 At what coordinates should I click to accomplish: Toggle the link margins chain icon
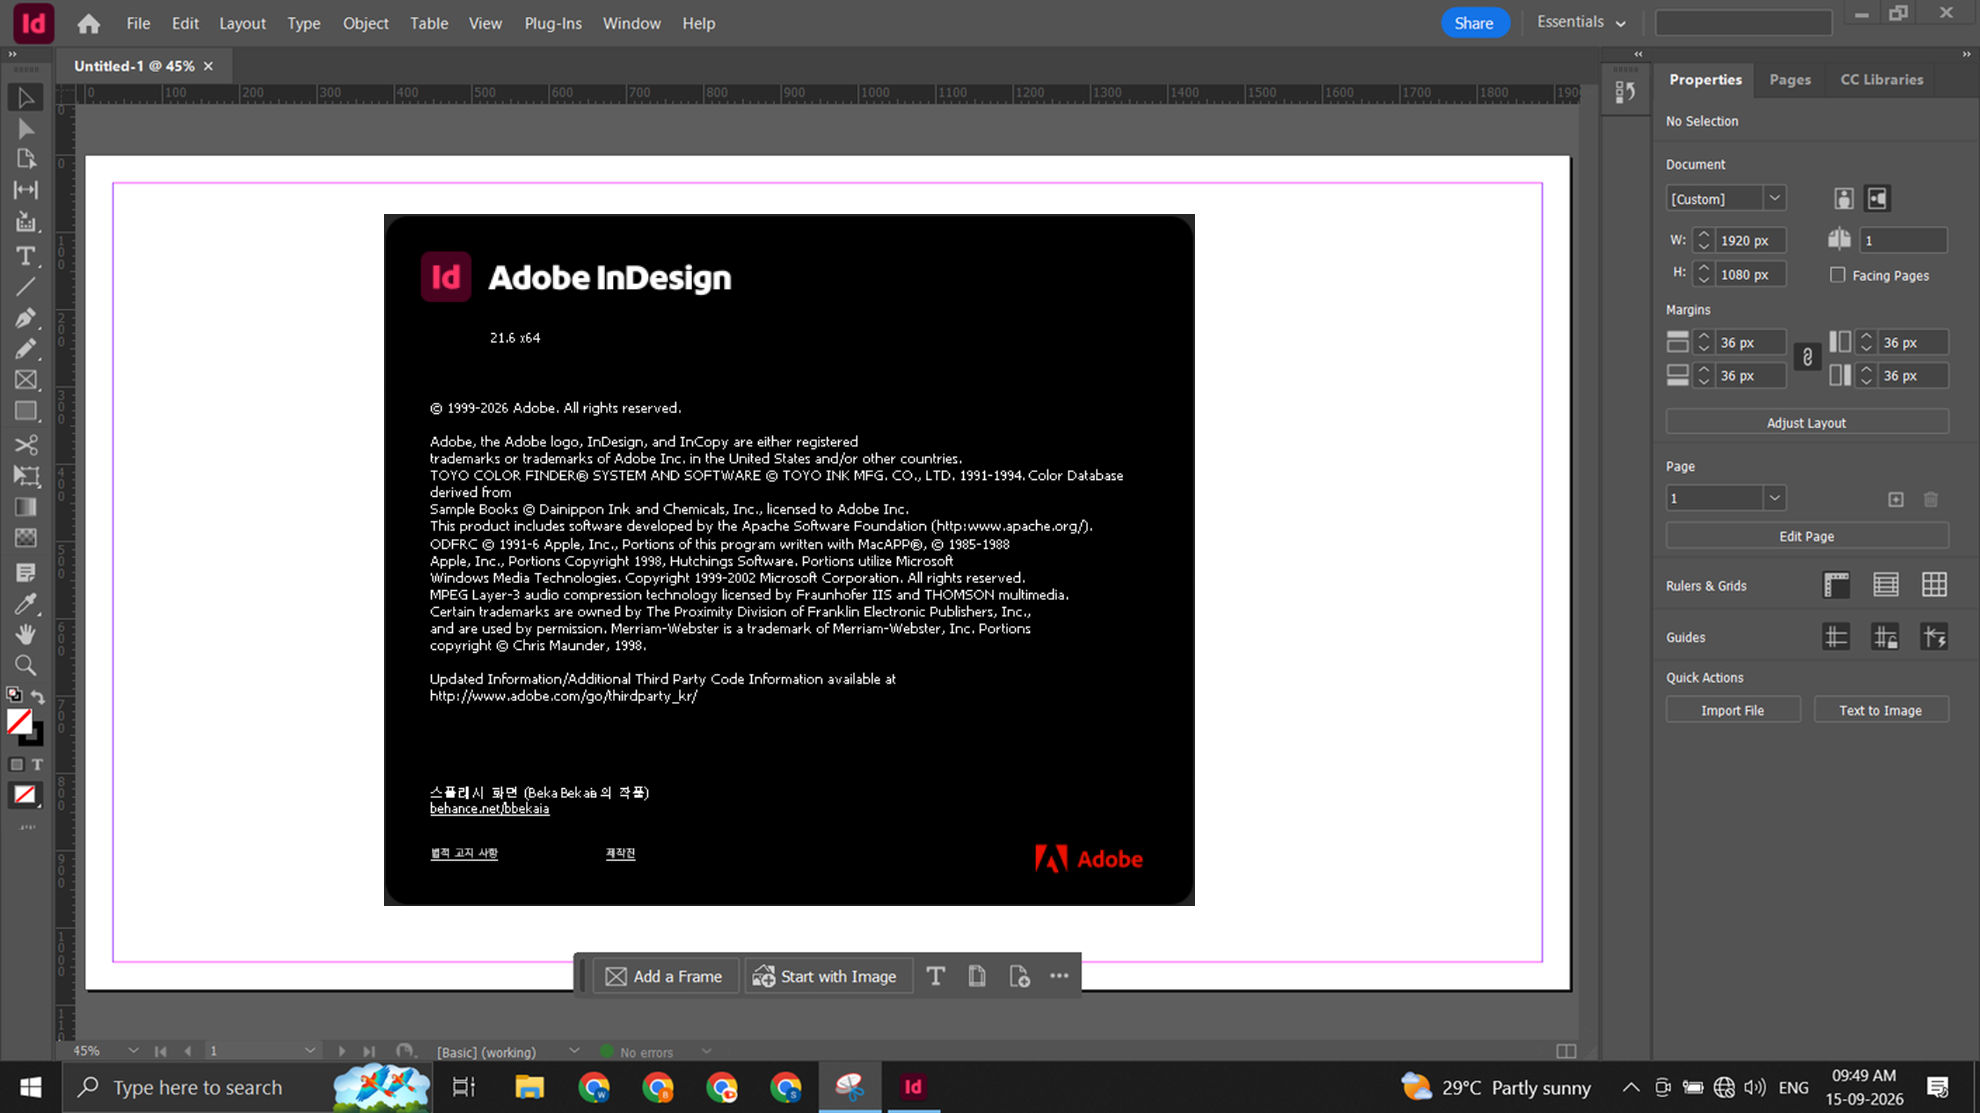pyautogui.click(x=1807, y=357)
